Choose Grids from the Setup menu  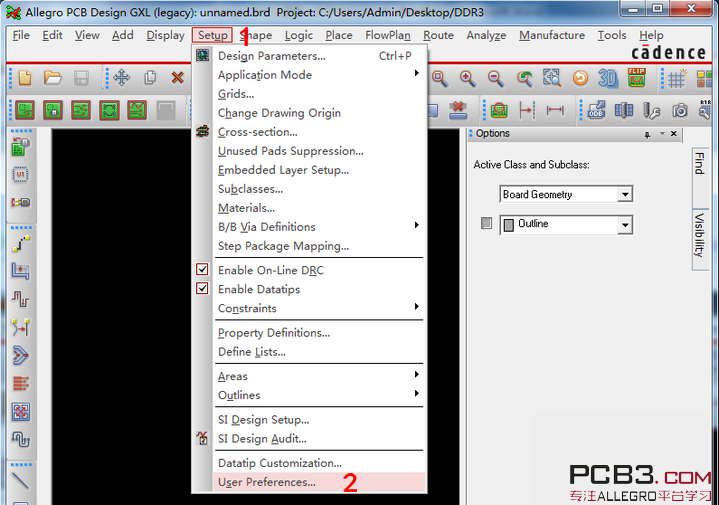tap(319, 94)
